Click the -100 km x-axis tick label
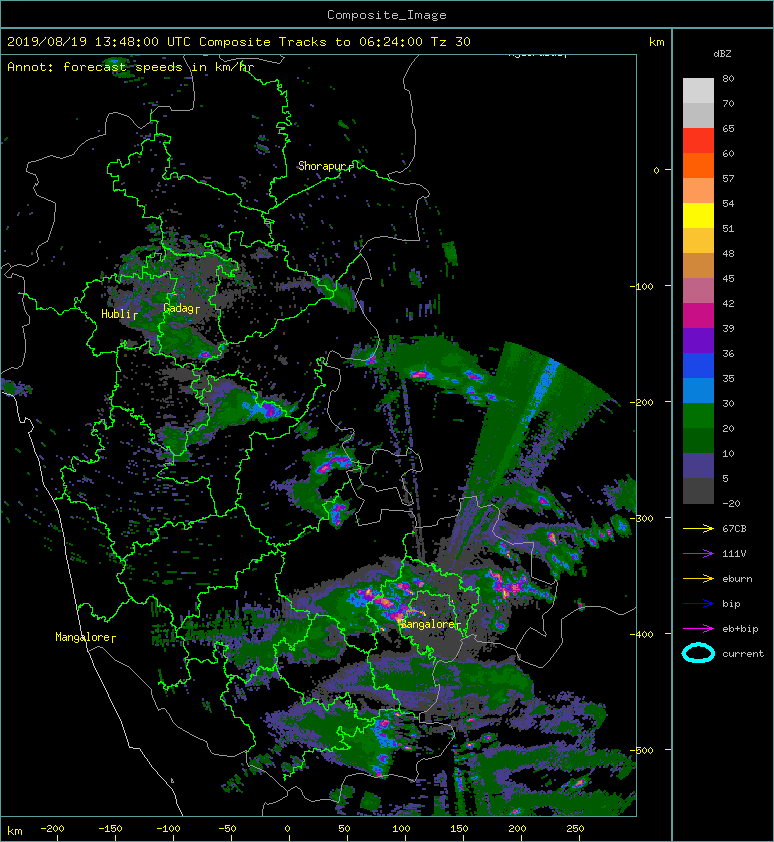The width and height of the screenshot is (774, 842). [x=168, y=829]
